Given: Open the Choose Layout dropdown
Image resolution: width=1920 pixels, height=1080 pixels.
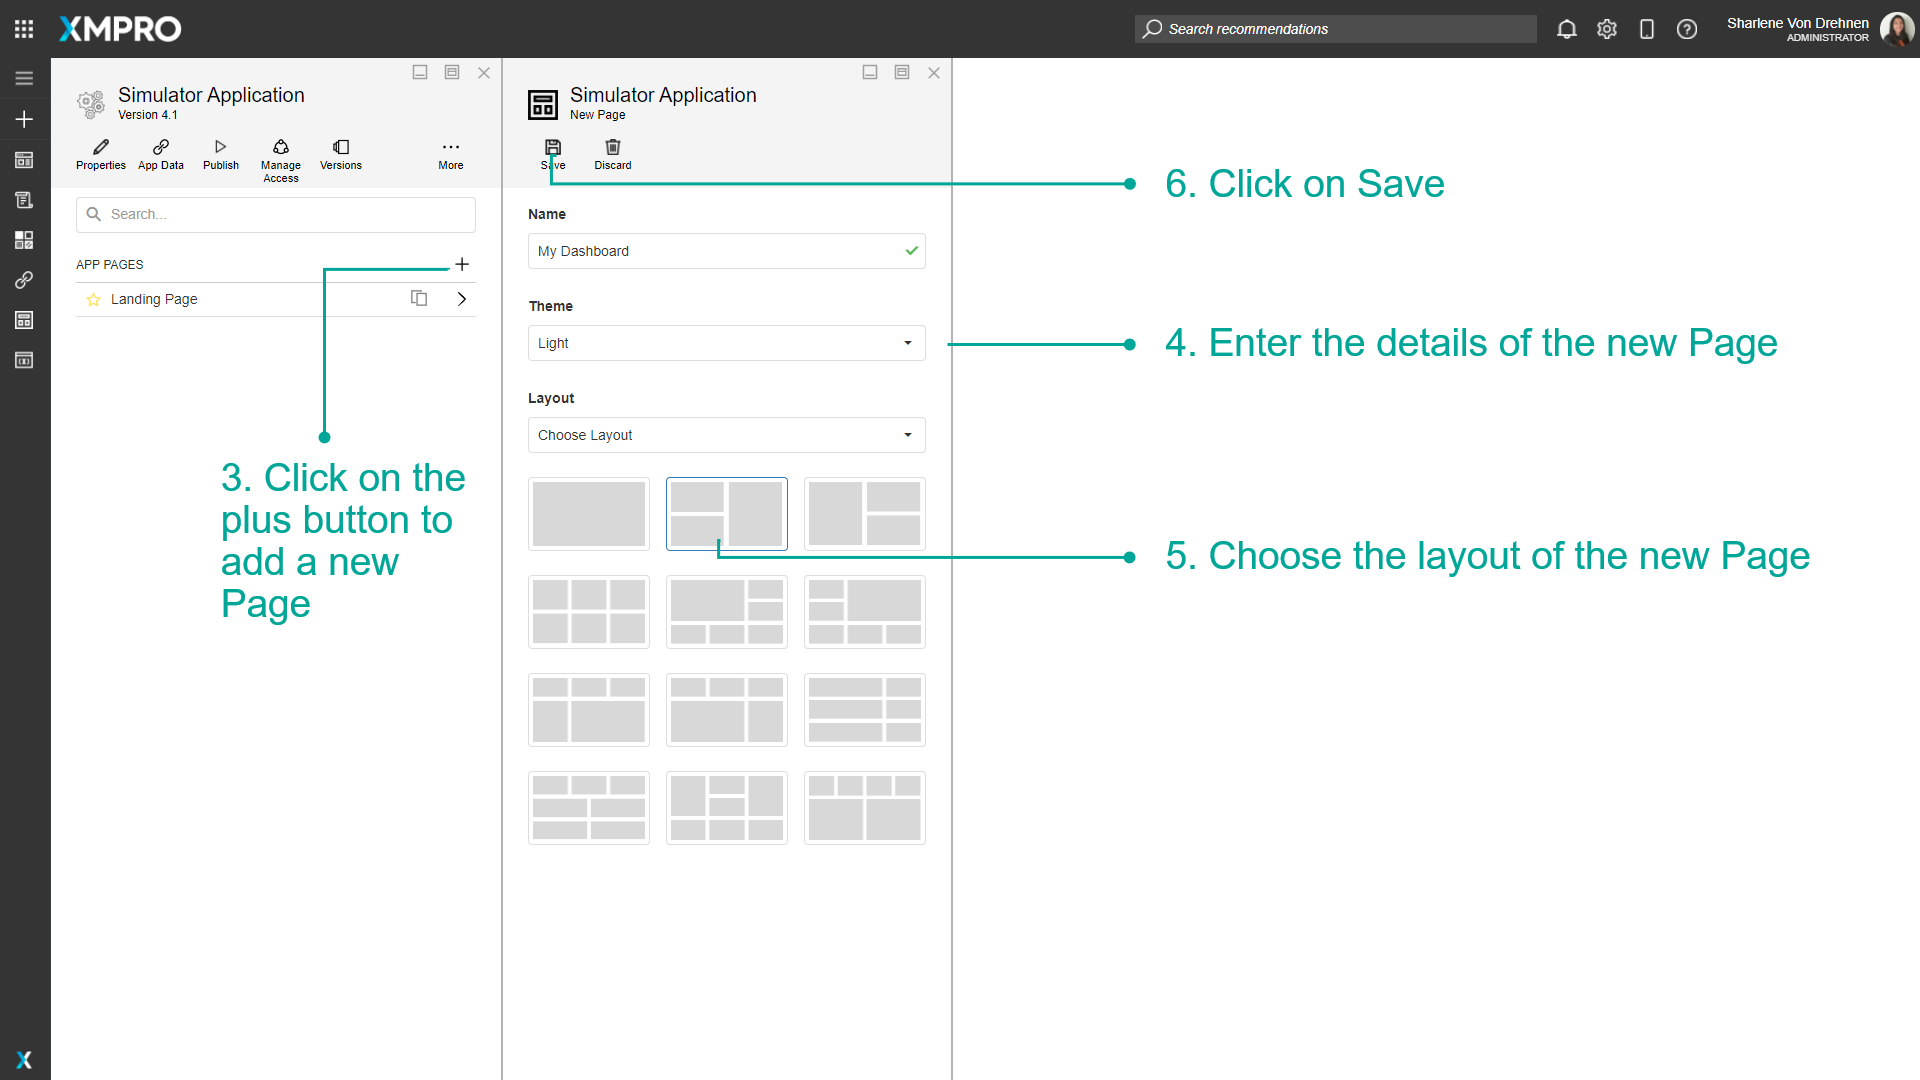Looking at the screenshot, I should coord(726,435).
